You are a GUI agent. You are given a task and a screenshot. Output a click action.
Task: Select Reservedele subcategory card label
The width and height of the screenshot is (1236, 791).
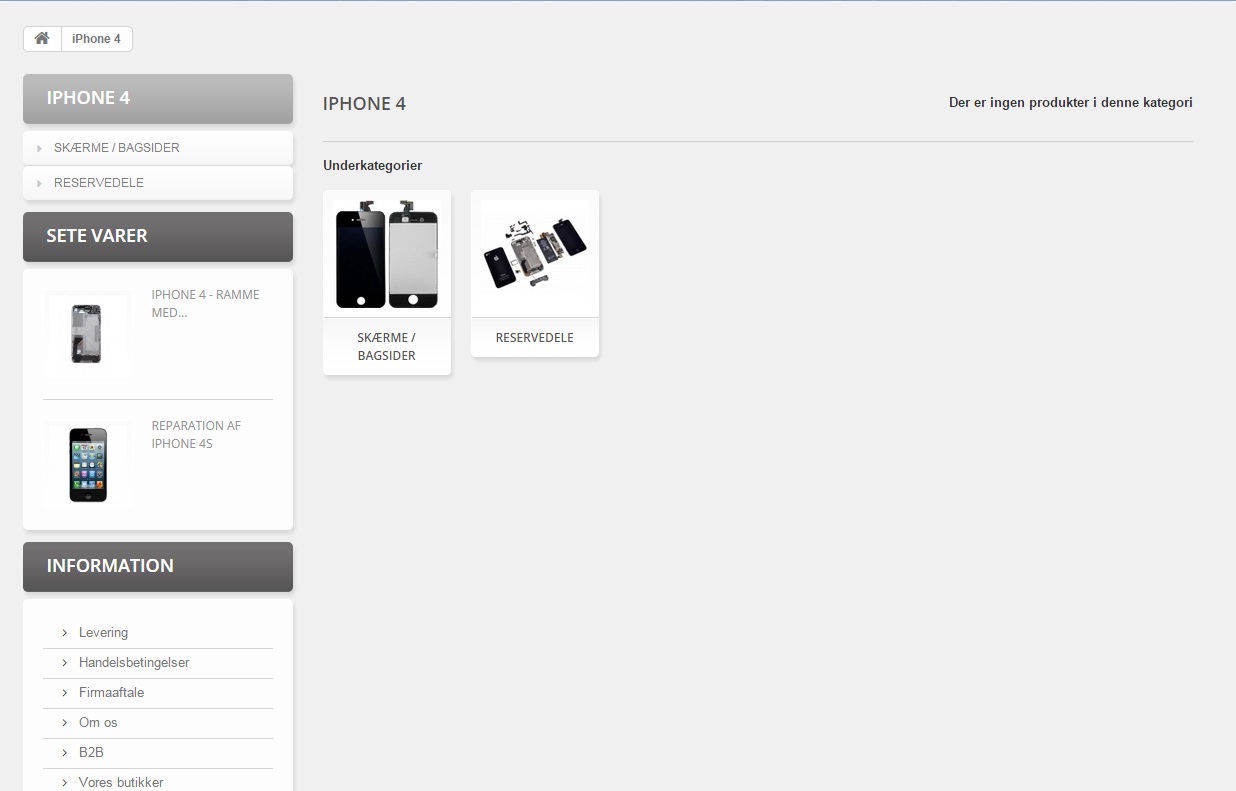pyautogui.click(x=535, y=337)
